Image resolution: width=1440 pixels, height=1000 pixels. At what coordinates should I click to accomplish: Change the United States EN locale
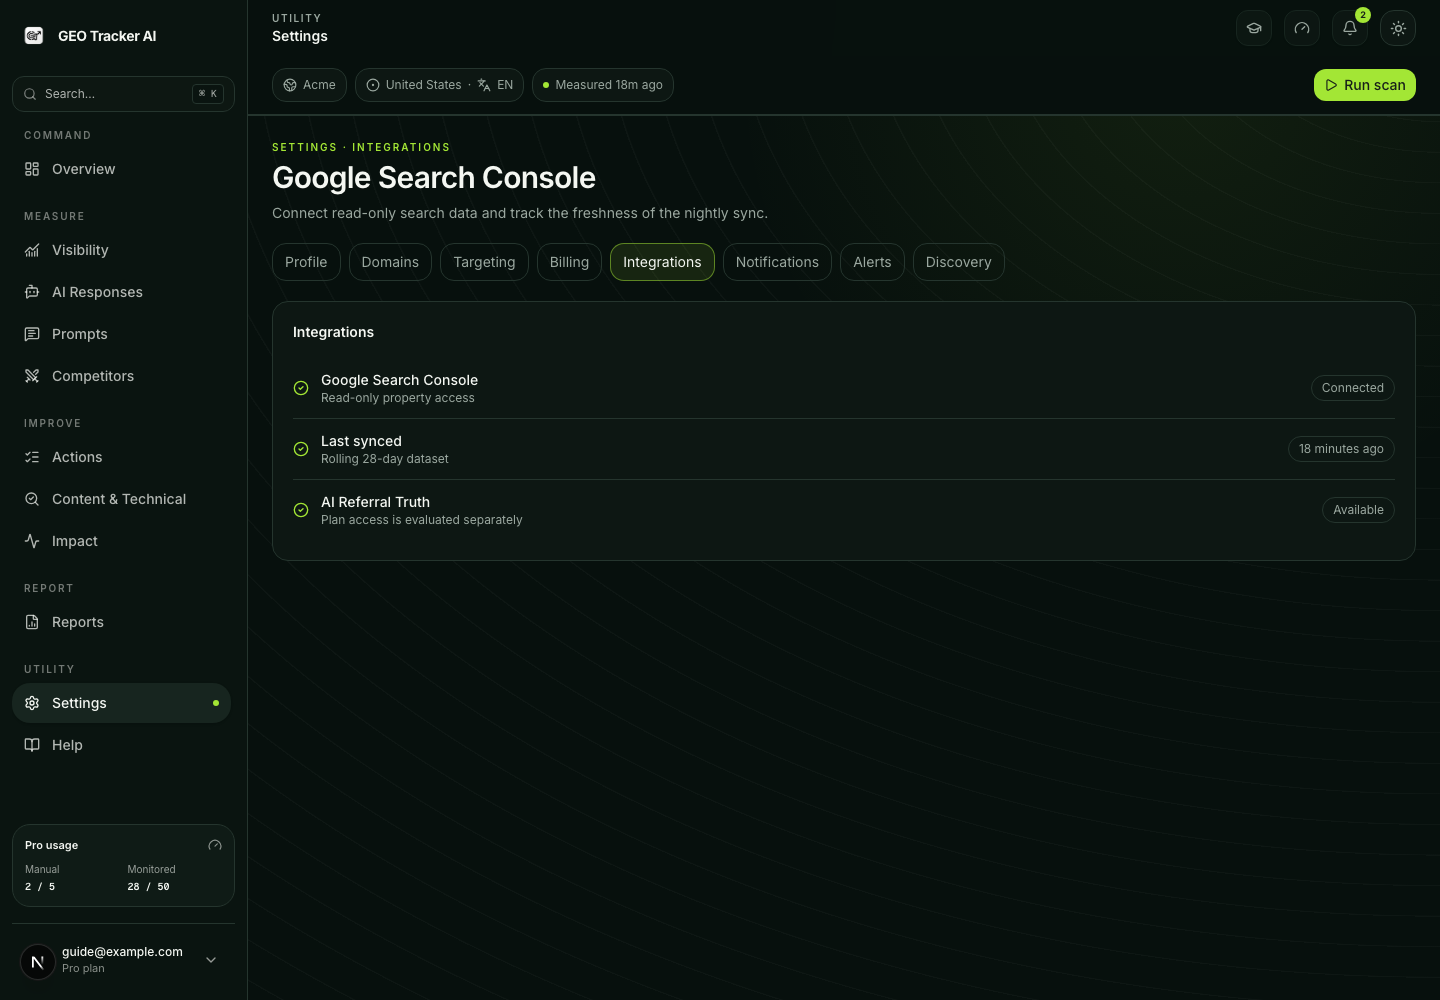click(x=439, y=85)
